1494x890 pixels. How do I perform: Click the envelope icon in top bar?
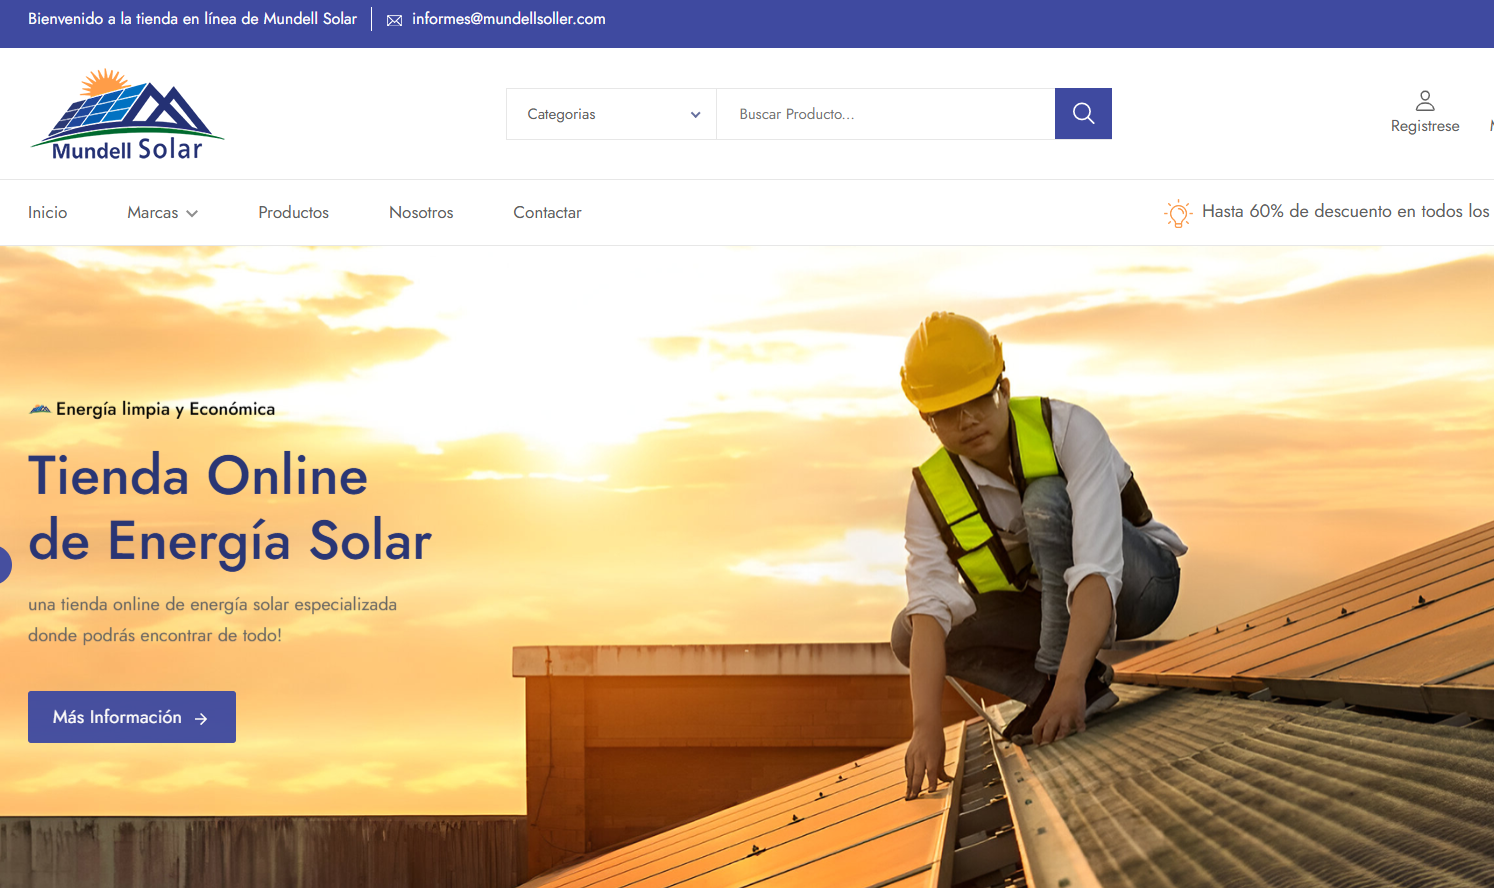pyautogui.click(x=395, y=20)
